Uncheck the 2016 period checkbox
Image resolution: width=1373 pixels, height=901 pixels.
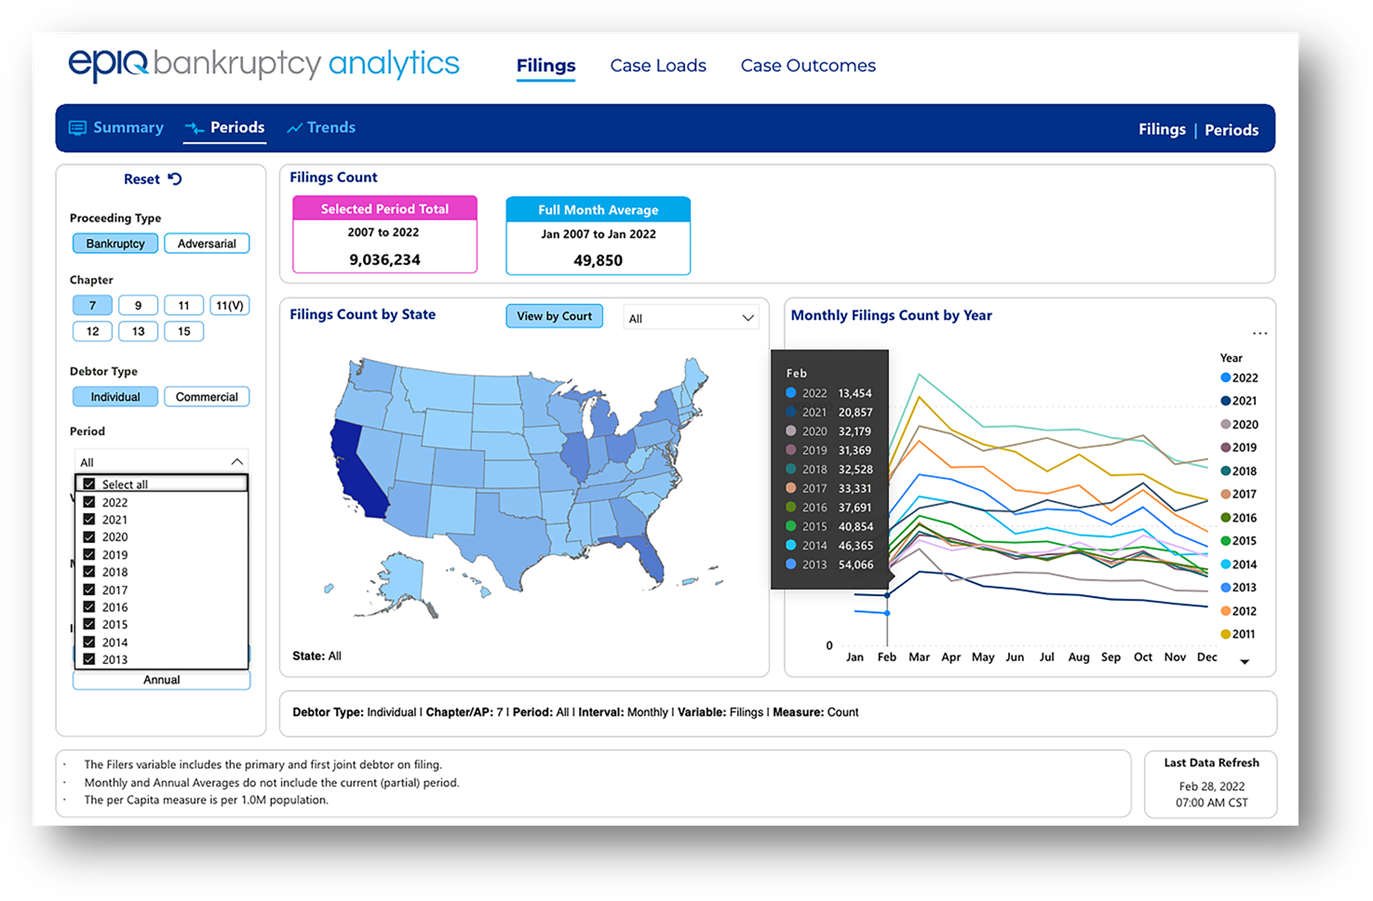click(89, 607)
